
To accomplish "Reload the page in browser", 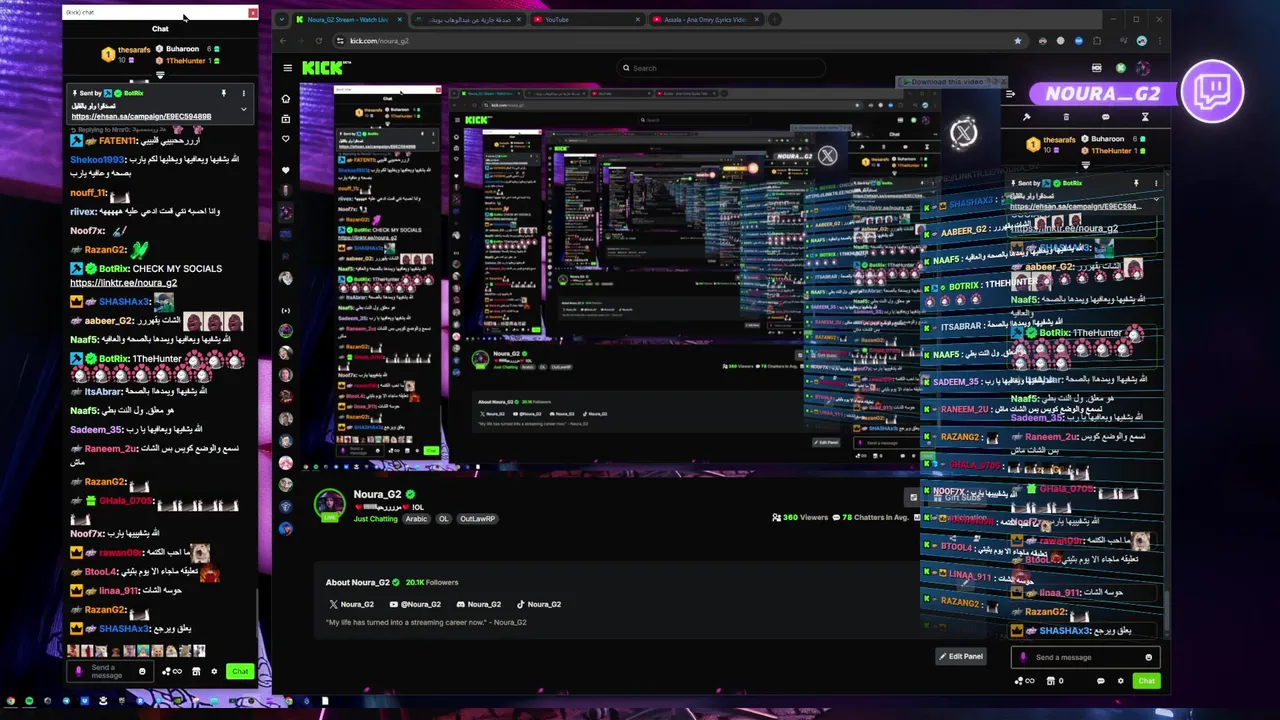I will 318,41.
